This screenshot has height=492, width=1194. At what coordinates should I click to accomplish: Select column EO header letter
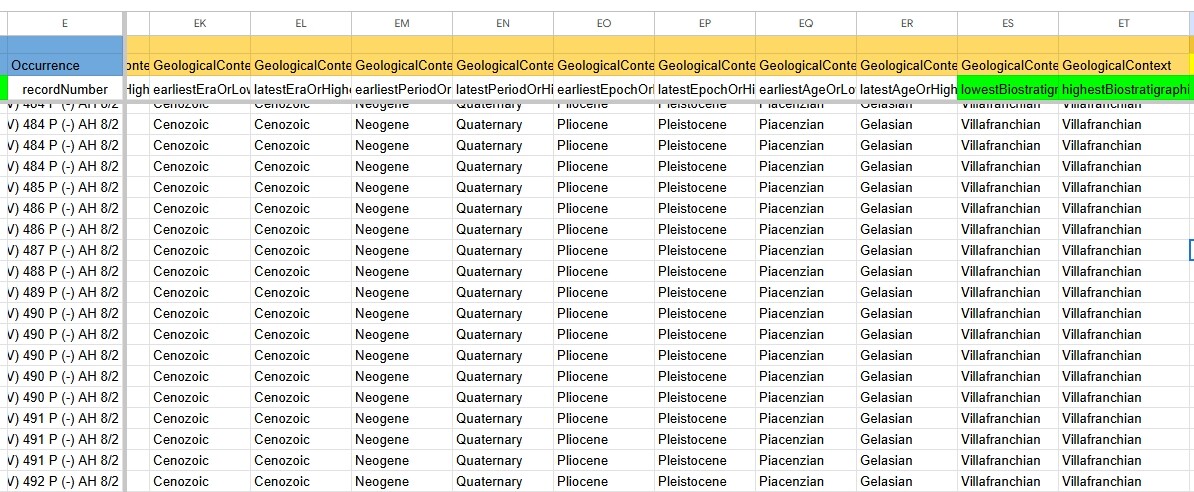click(x=604, y=22)
